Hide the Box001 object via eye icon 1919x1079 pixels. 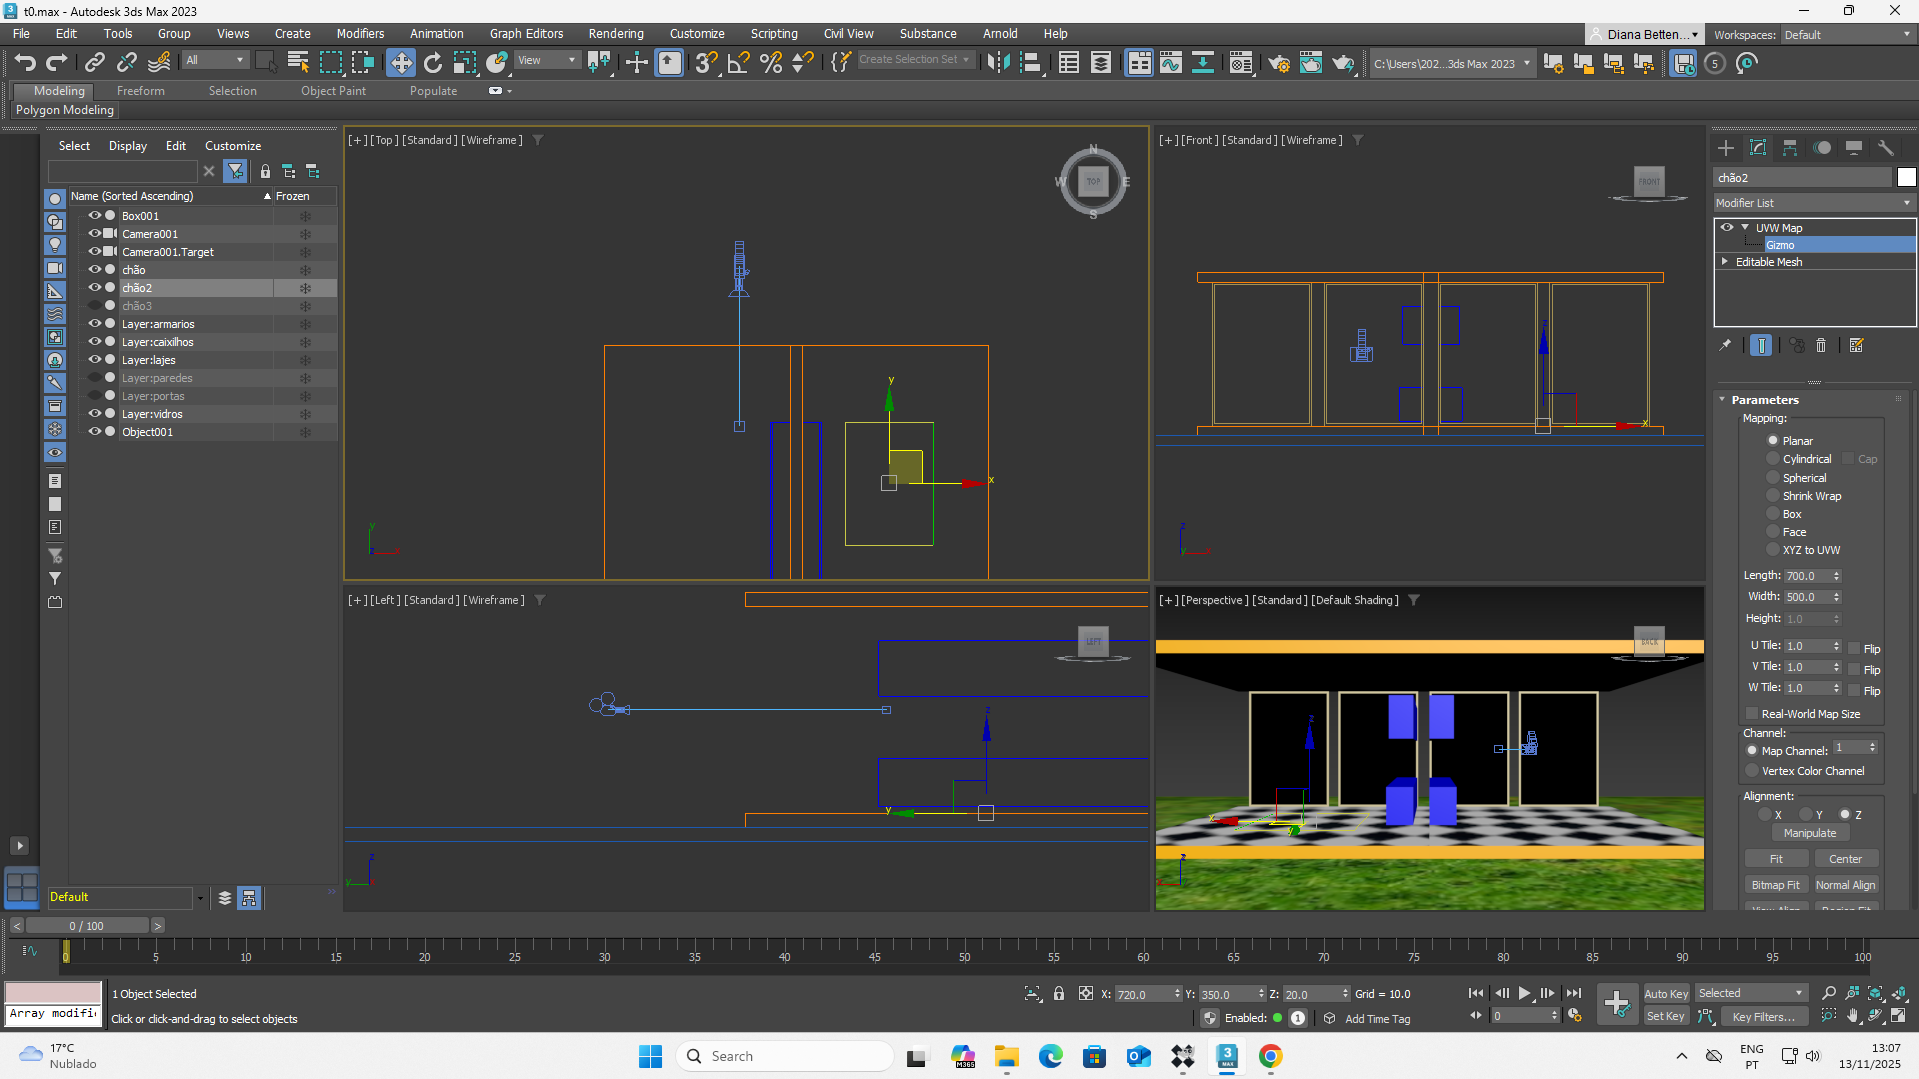click(95, 216)
